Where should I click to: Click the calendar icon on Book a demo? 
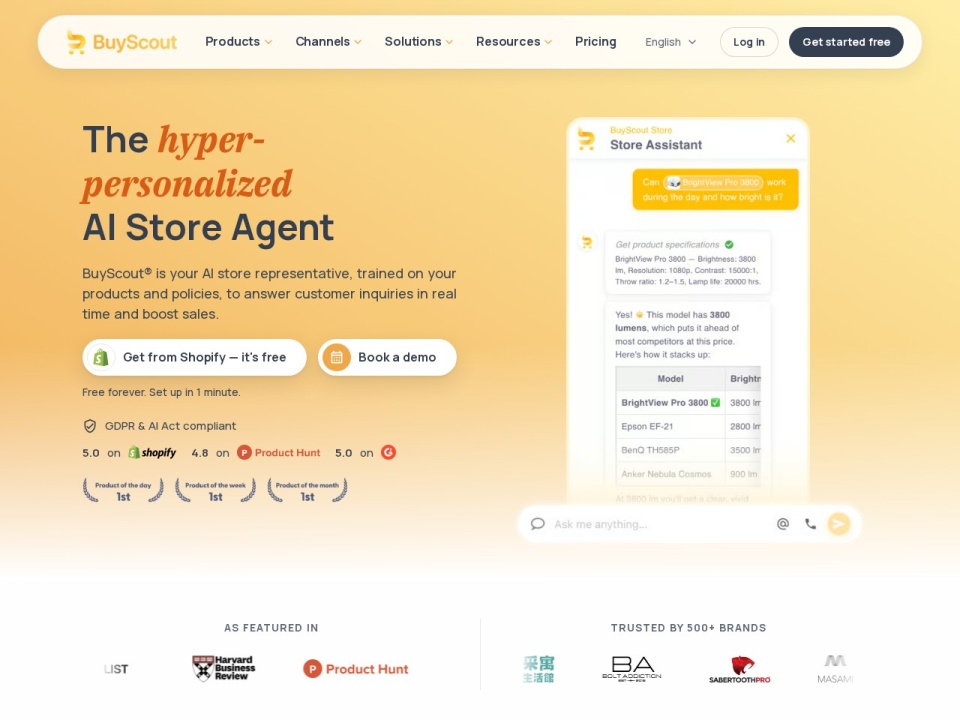tap(337, 357)
